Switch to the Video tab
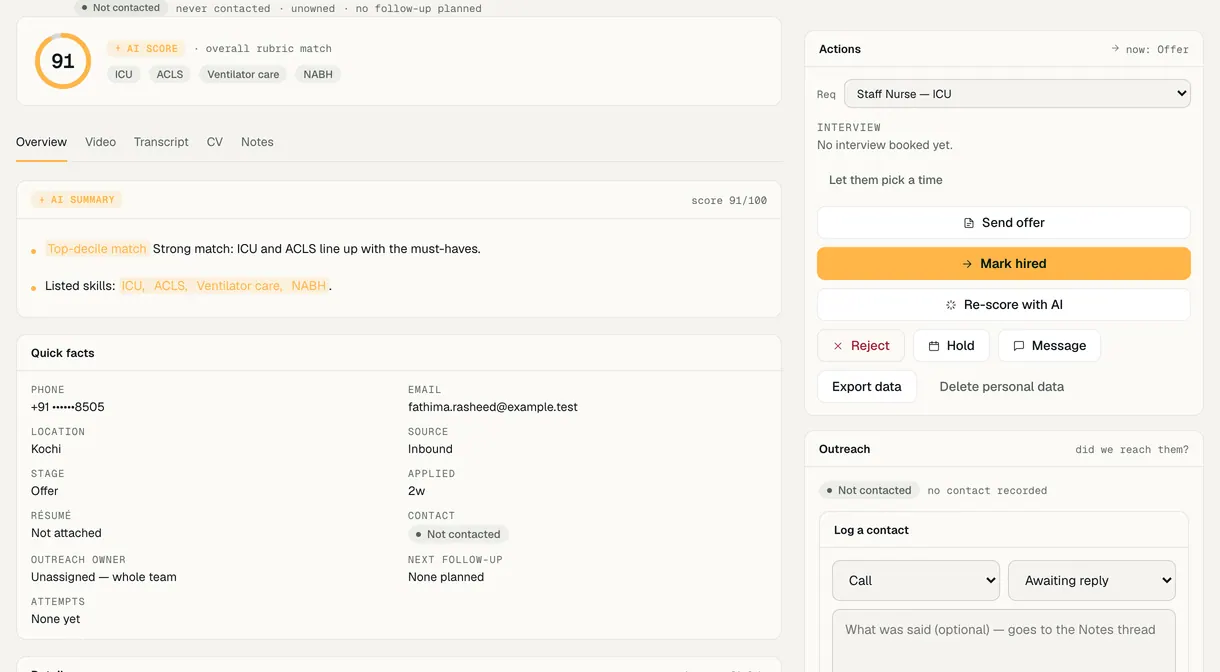Viewport: 1220px width, 672px height. click(100, 142)
